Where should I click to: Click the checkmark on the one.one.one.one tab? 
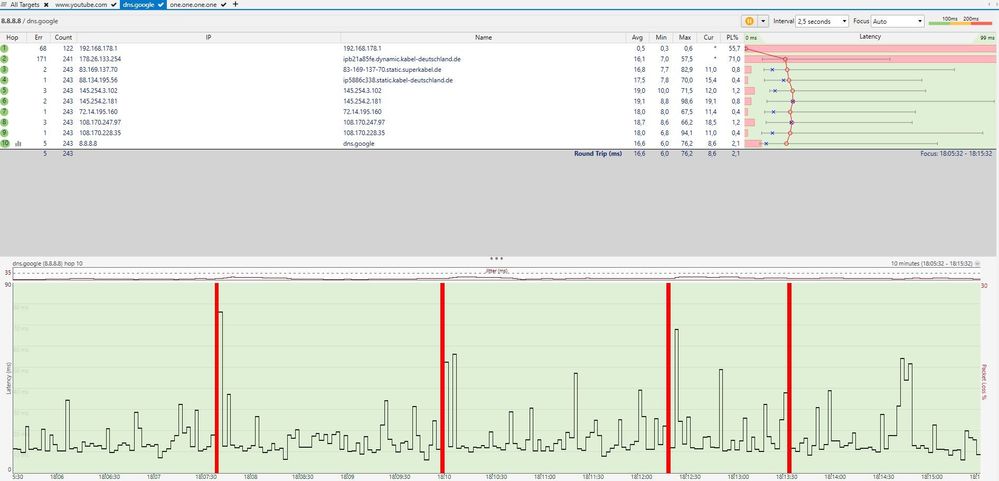pyautogui.click(x=224, y=4)
